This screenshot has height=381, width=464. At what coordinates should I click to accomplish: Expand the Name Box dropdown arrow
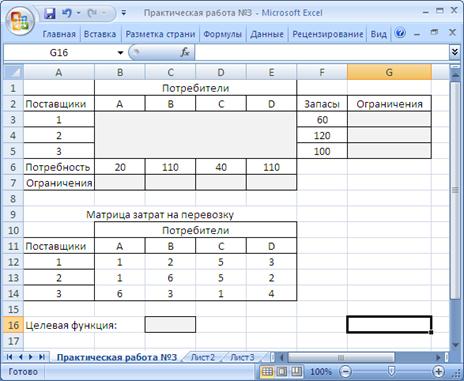pos(120,53)
